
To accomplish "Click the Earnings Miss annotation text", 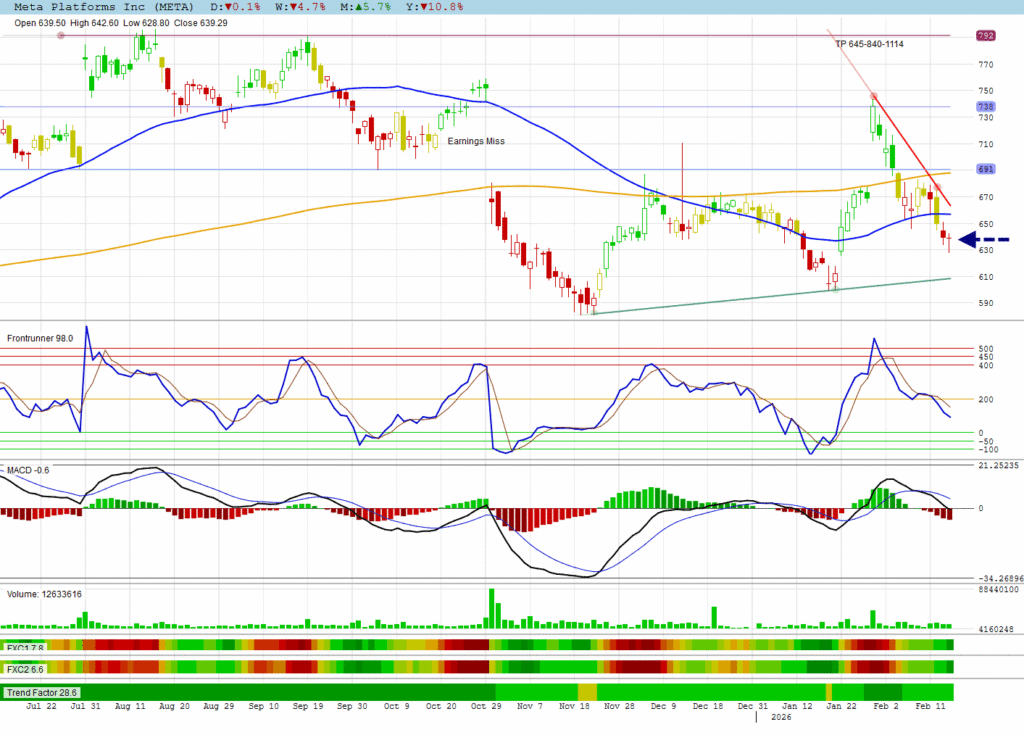I will [476, 142].
